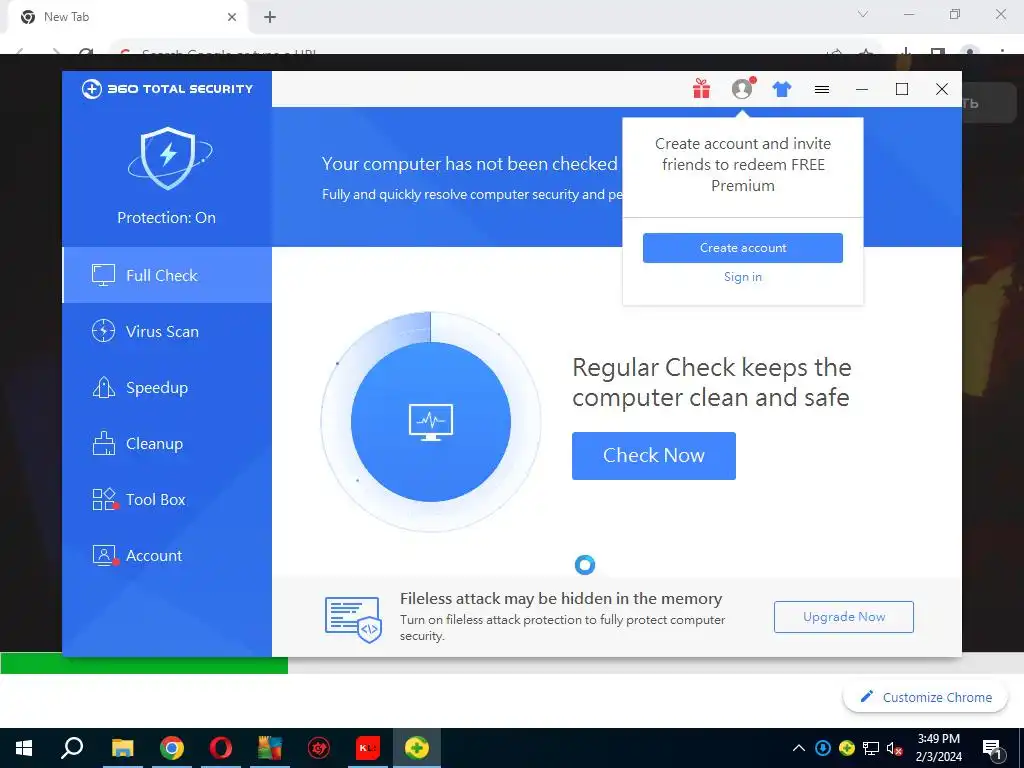This screenshot has height=768, width=1024.
Task: Open the theme T-shirt icon
Action: coord(782,89)
